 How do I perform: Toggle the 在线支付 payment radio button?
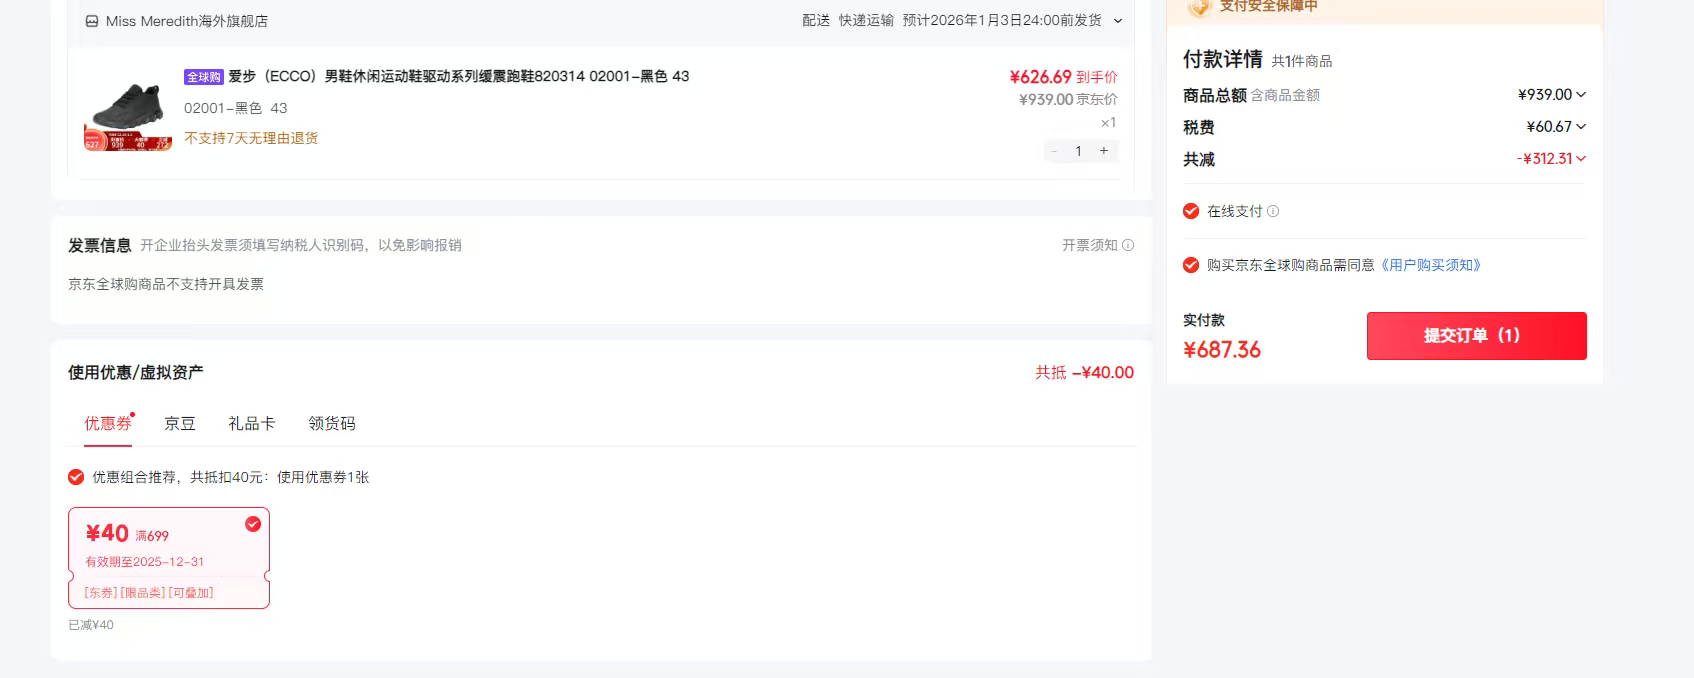coord(1191,211)
